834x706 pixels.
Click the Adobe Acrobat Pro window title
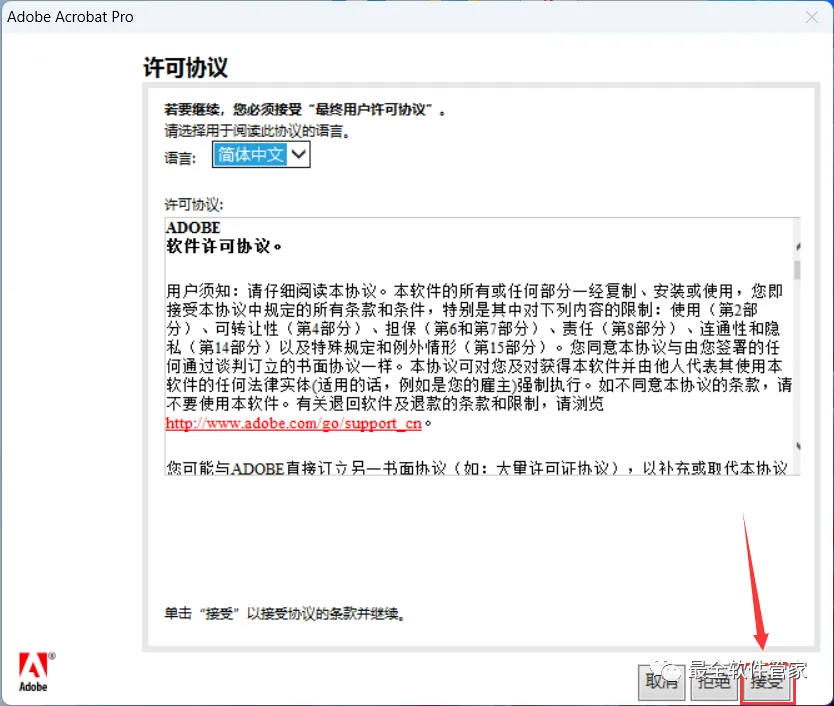[x=70, y=17]
